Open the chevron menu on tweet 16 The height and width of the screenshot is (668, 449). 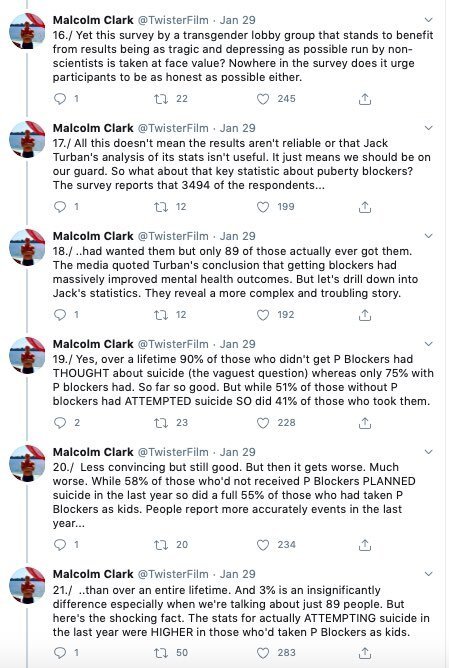(429, 20)
